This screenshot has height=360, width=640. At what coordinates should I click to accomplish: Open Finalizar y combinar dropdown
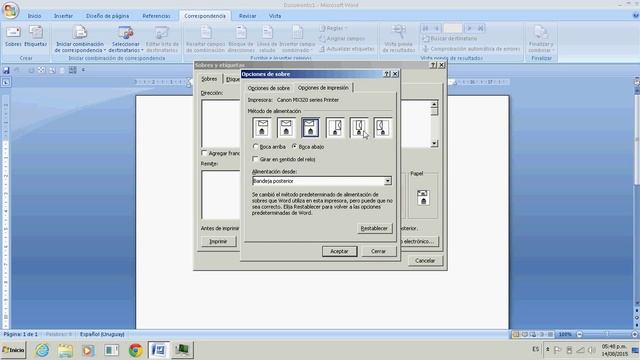click(541, 39)
